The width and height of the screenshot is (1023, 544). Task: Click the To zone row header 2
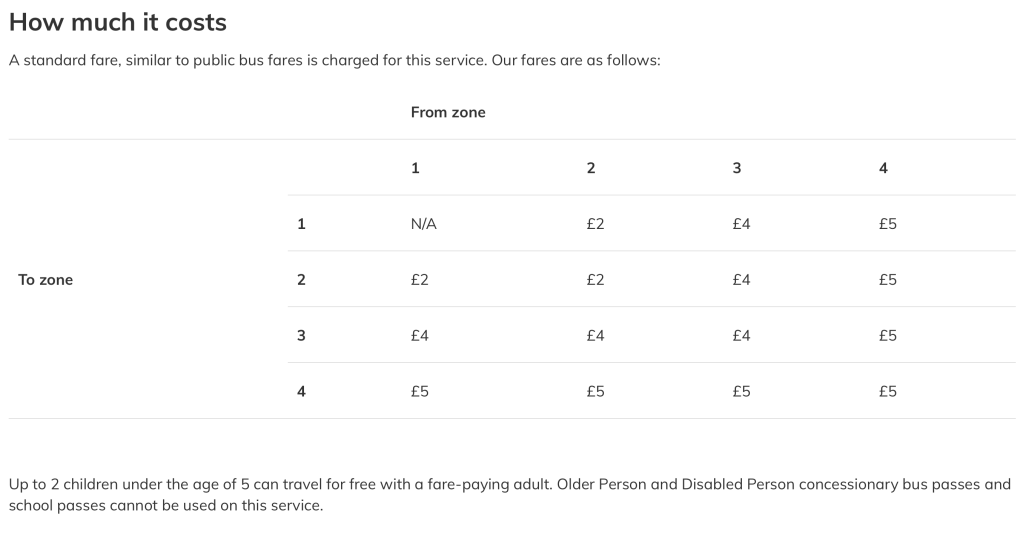(x=301, y=280)
